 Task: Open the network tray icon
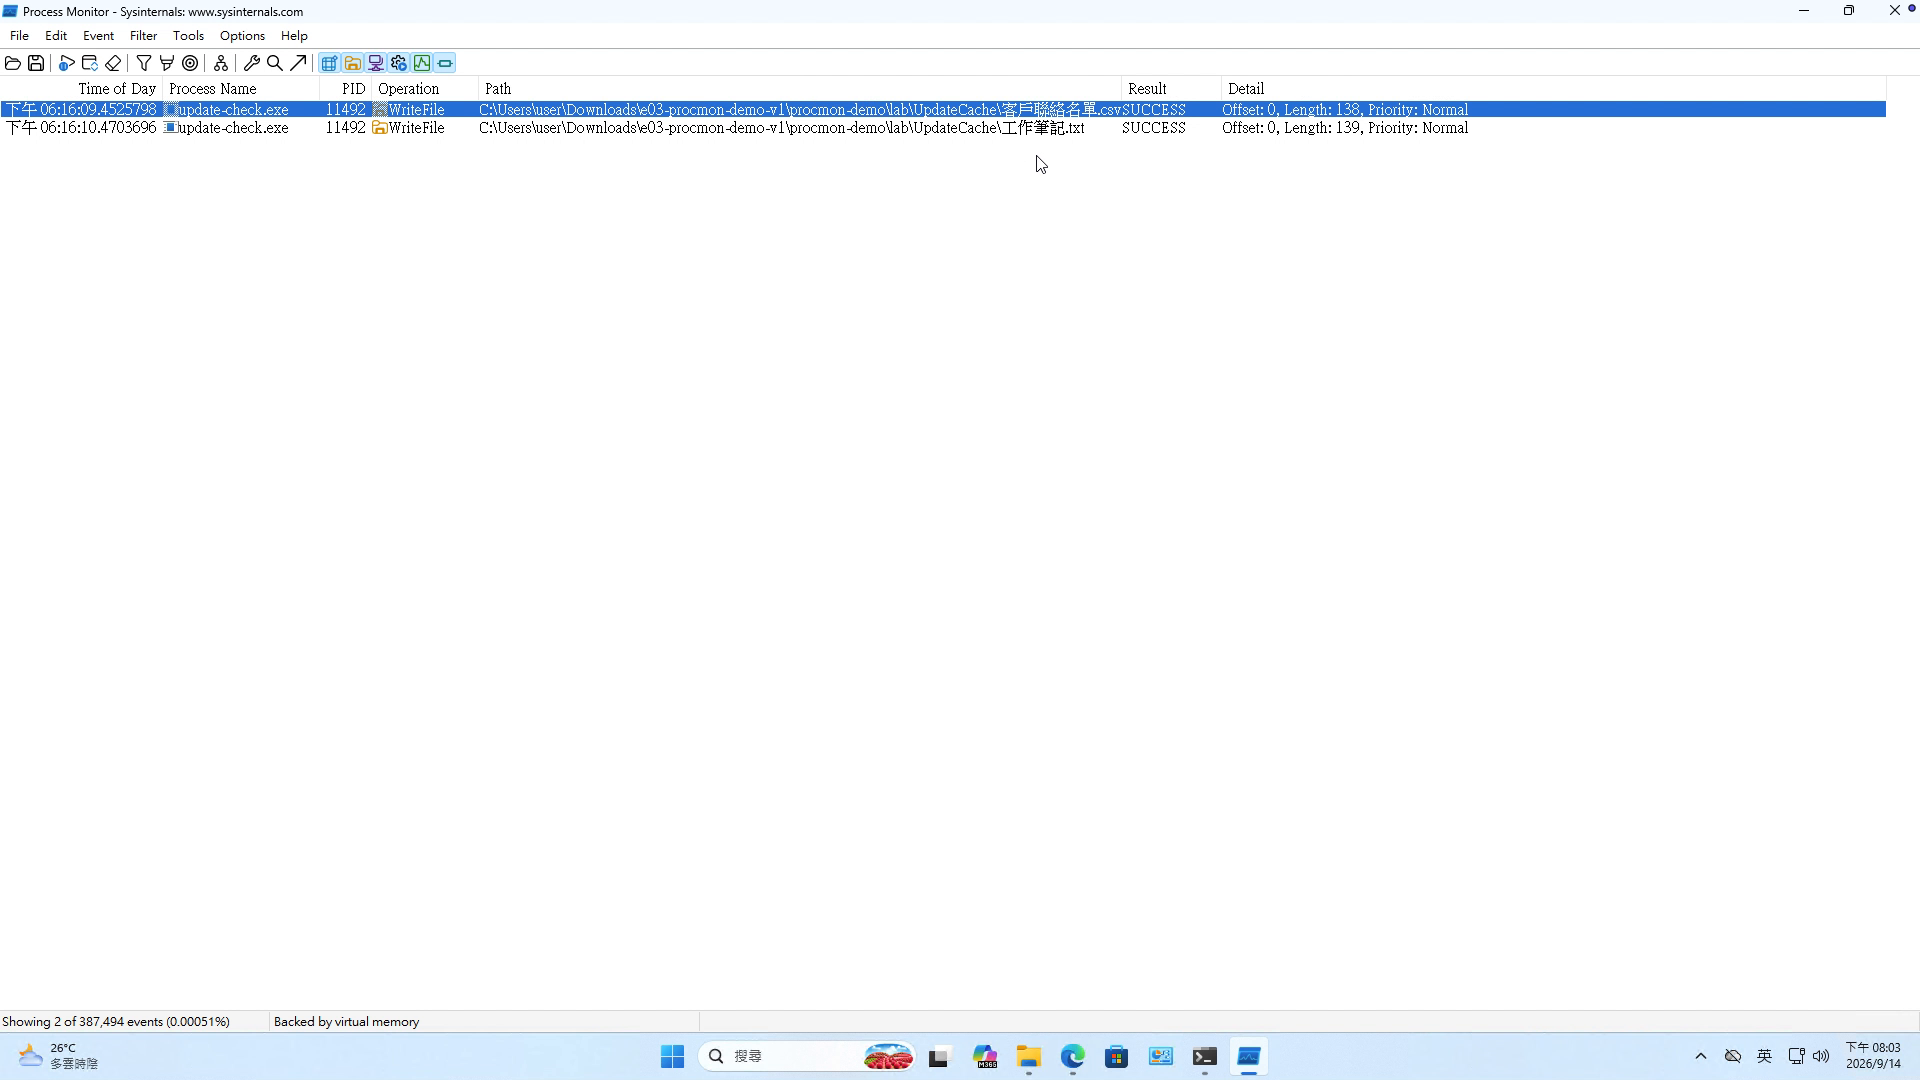1796,1057
